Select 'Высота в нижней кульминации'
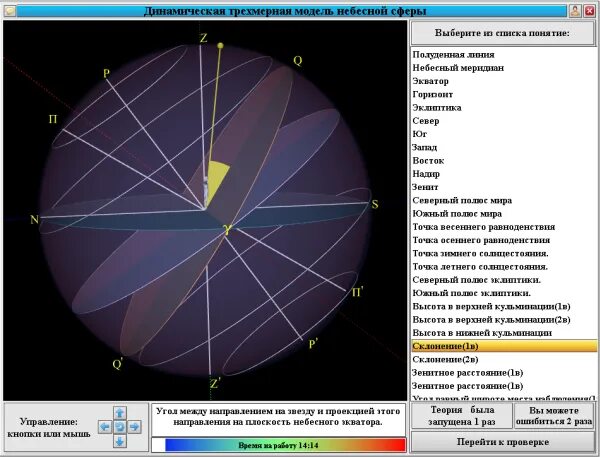Viewport: 600px width, 457px height. coord(504,333)
